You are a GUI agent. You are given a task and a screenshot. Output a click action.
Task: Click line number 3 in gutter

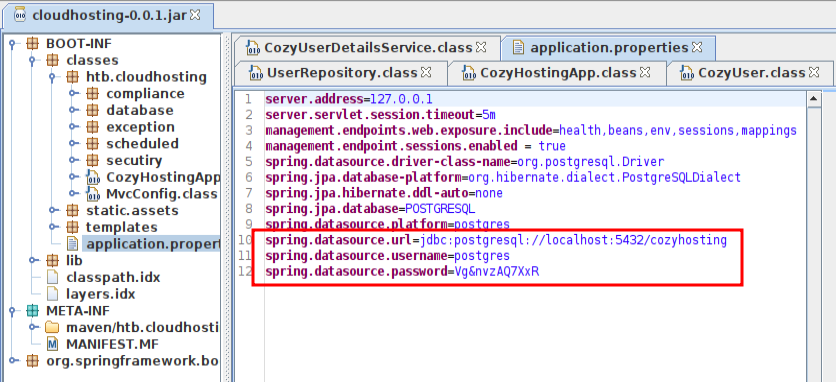click(249, 130)
